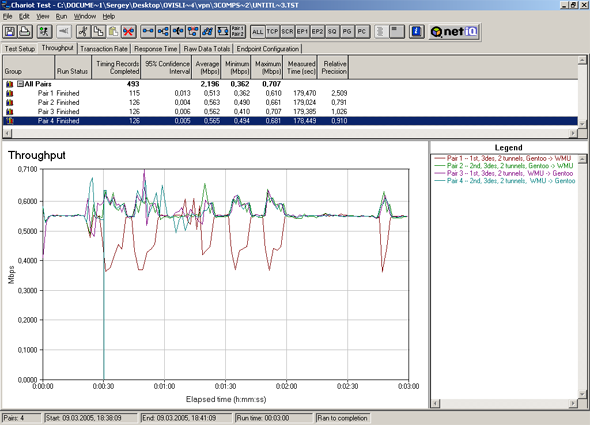Click the swap endpoints arrows icon
Image resolution: width=590 pixels, height=425 pixels.
click(223, 32)
